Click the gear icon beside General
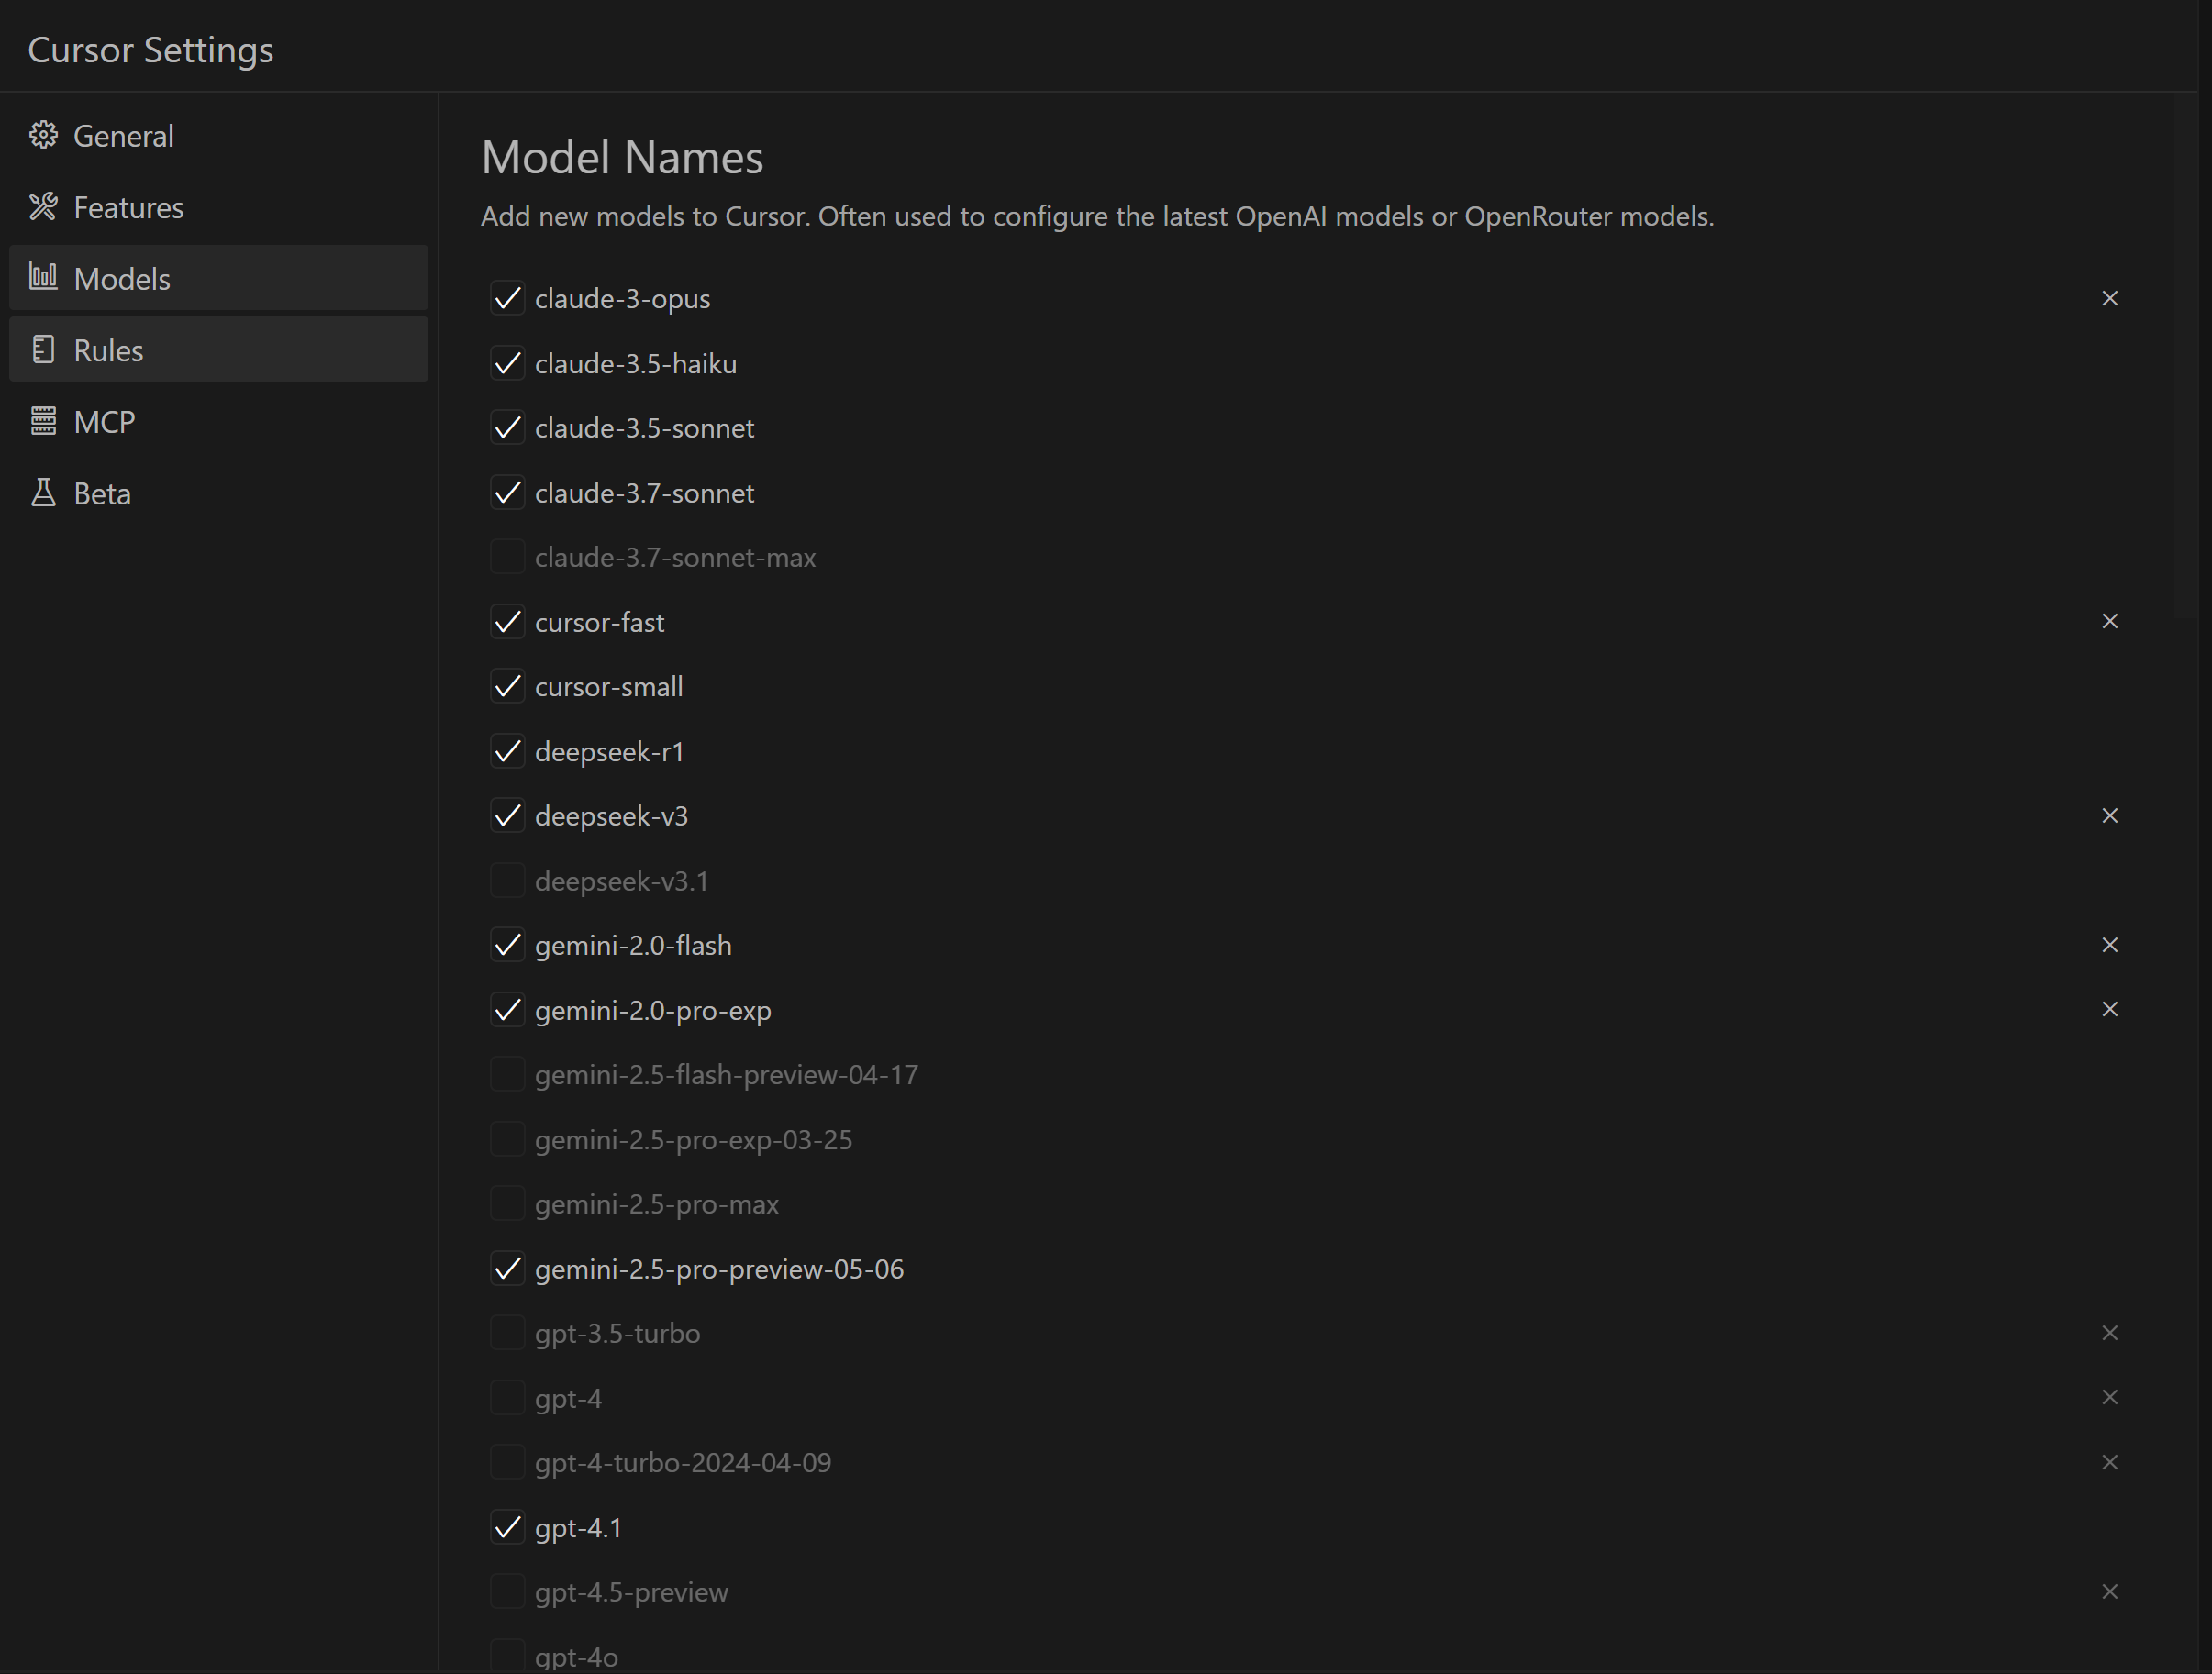Viewport: 2212px width, 1674px height. (43, 135)
